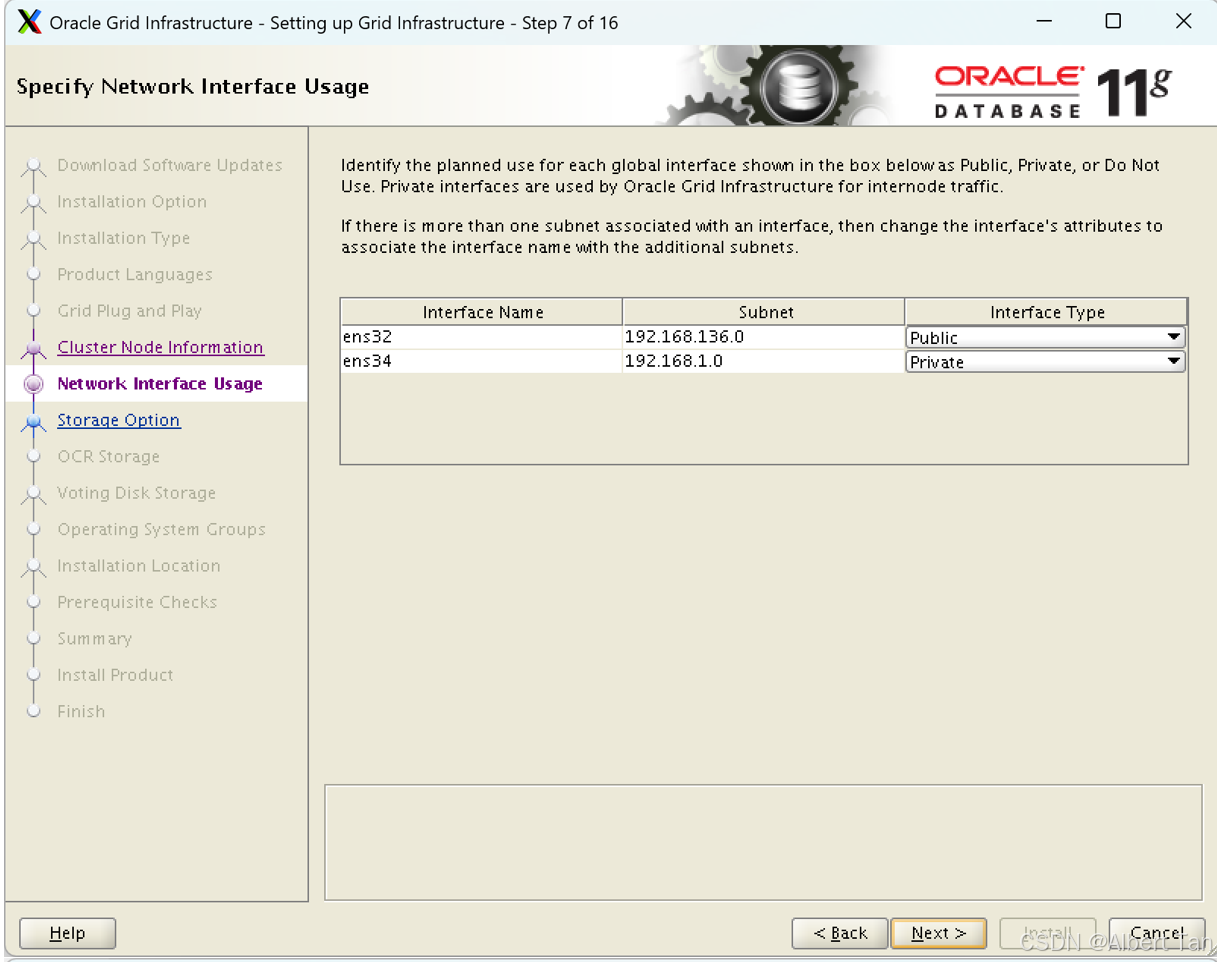Close the installer window
Screen dimensions: 1217x962
pos(1183,21)
